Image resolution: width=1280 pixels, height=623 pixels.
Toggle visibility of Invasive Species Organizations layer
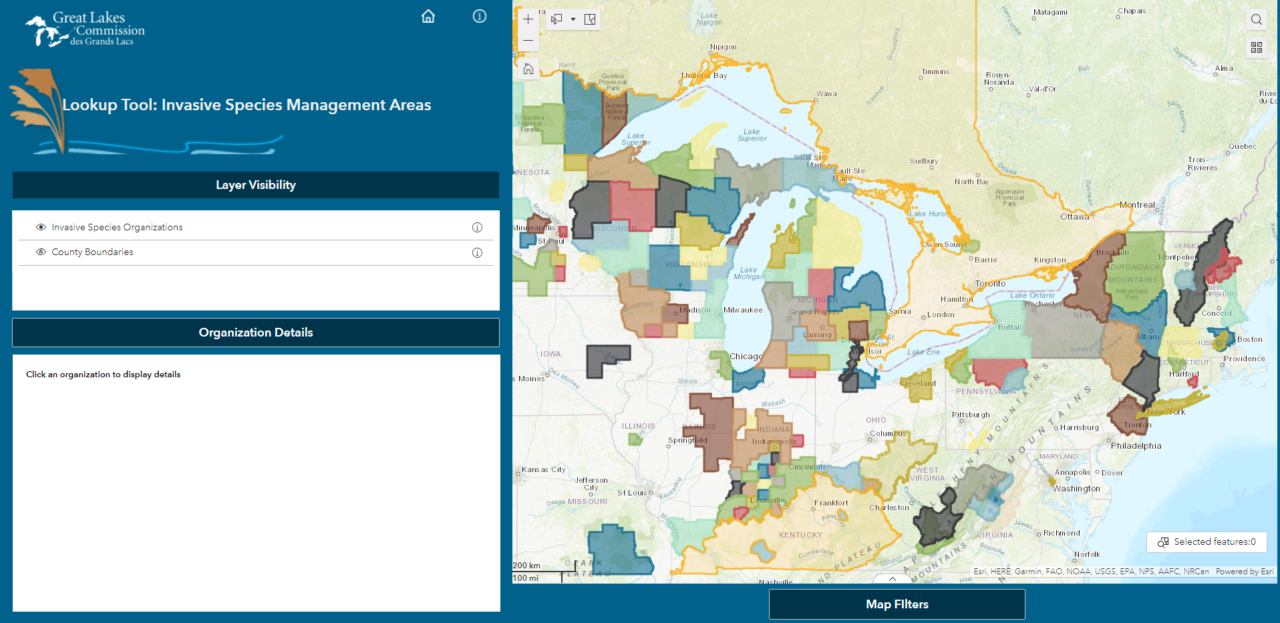(x=40, y=227)
